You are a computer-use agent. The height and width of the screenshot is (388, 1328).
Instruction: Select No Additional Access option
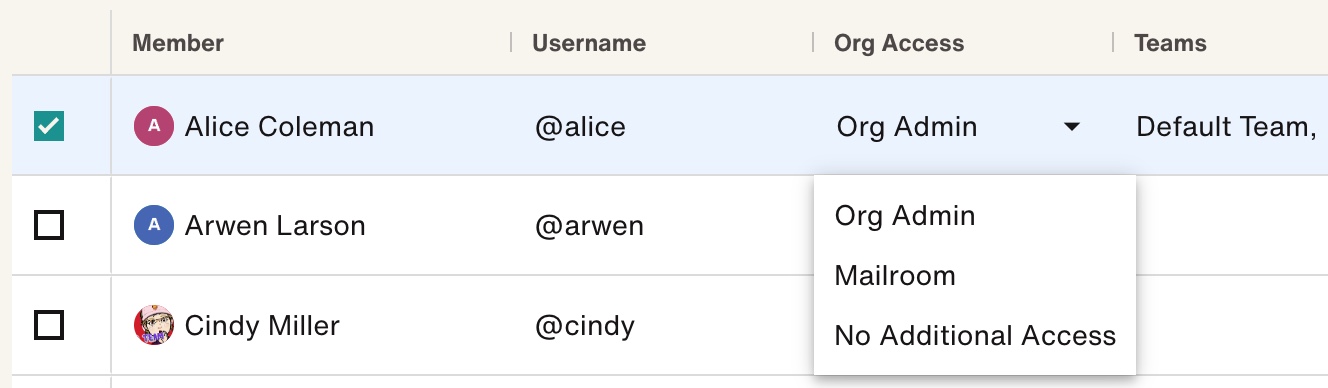975,336
